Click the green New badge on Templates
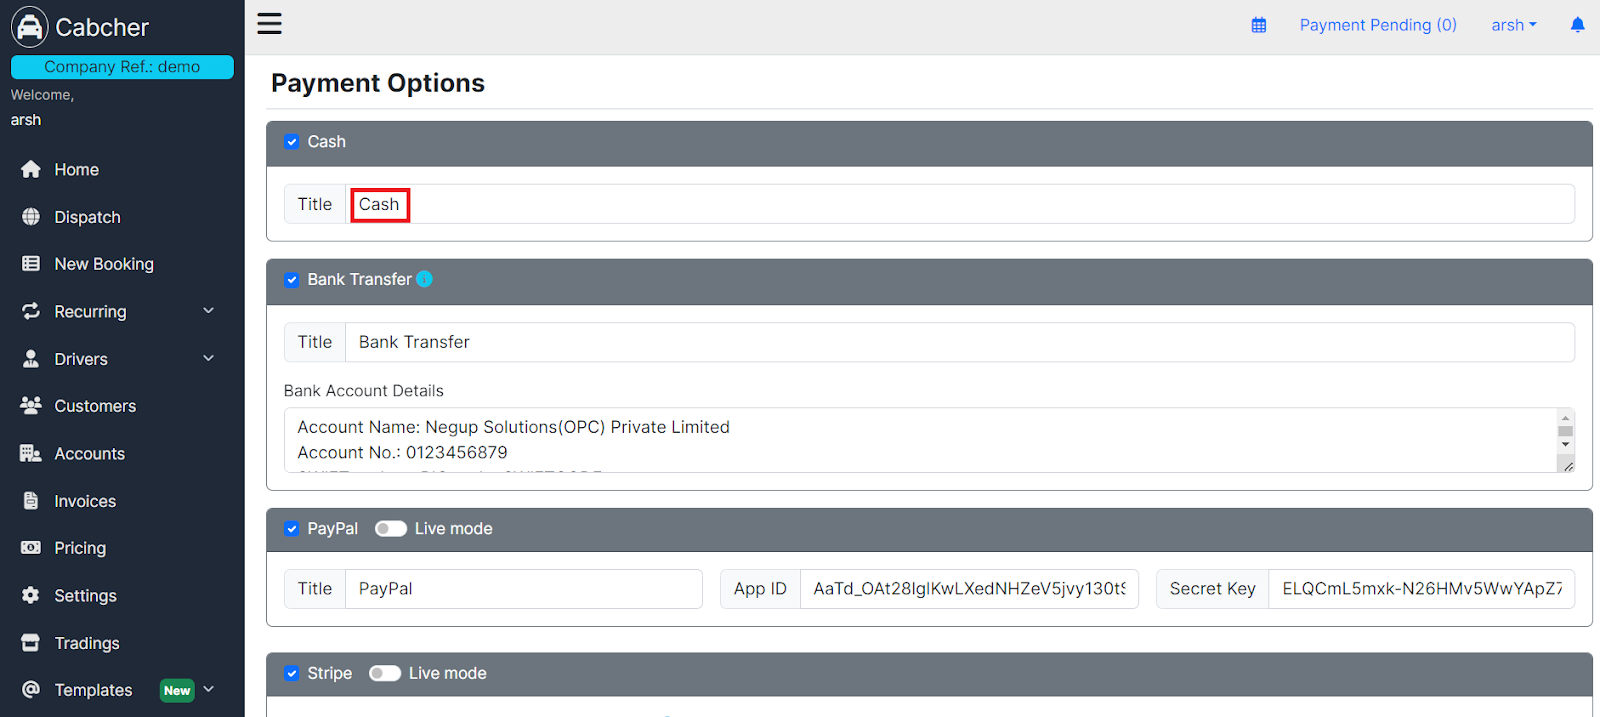The width and height of the screenshot is (1600, 717). pyautogui.click(x=177, y=690)
